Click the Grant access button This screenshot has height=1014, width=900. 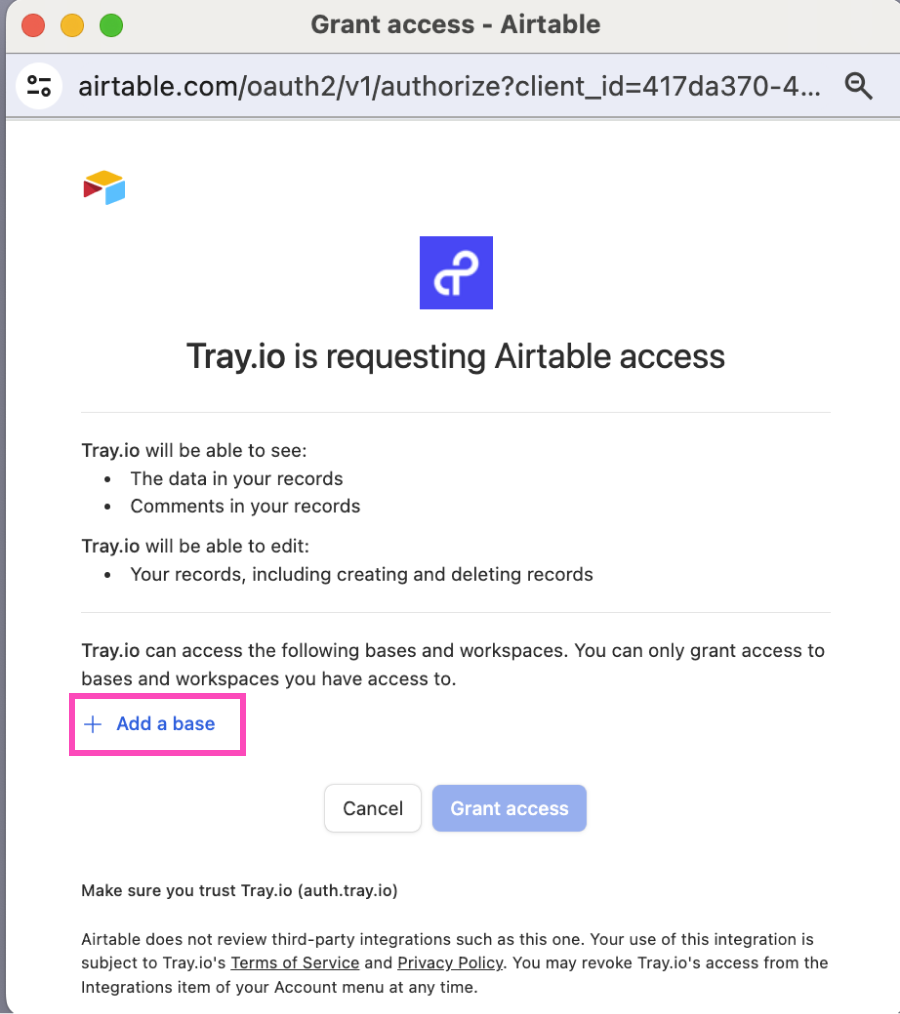[509, 808]
